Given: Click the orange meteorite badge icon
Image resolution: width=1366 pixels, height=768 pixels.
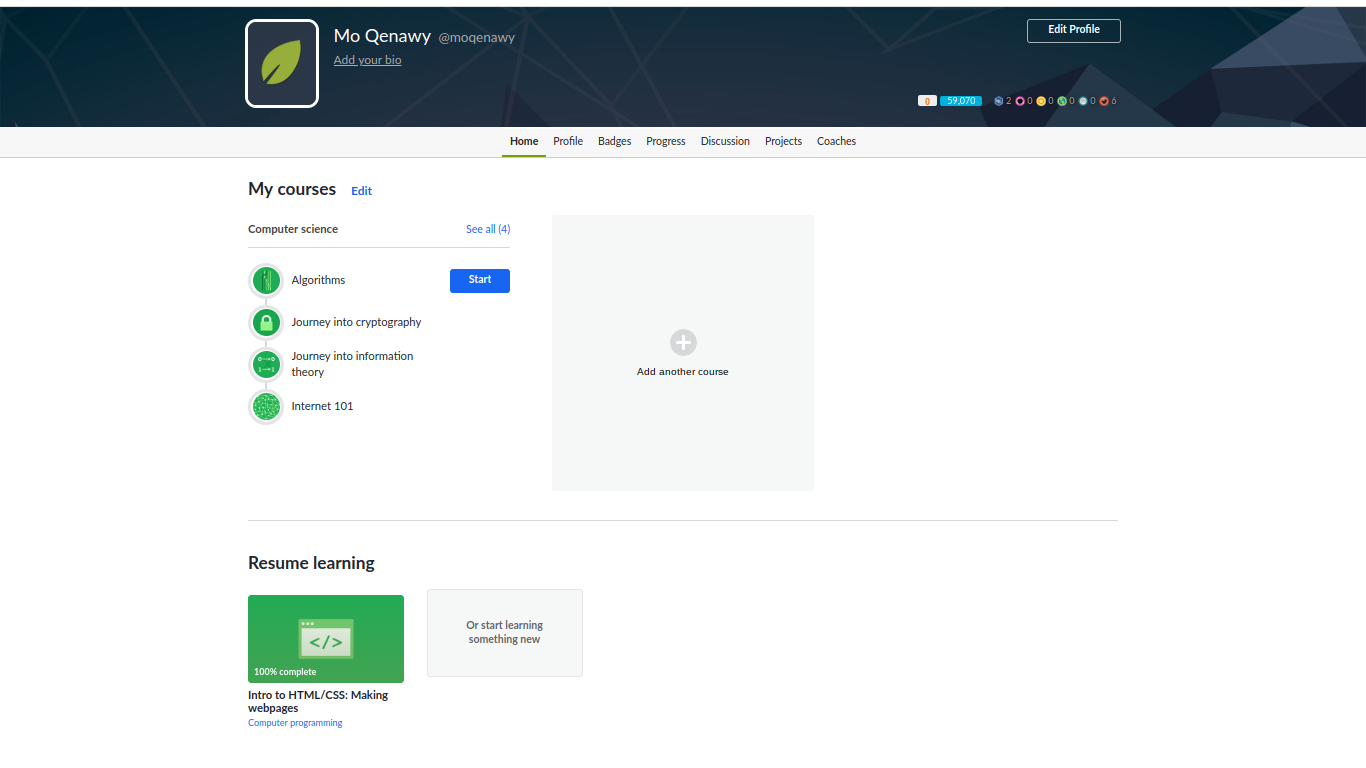Looking at the screenshot, I should click(1104, 101).
